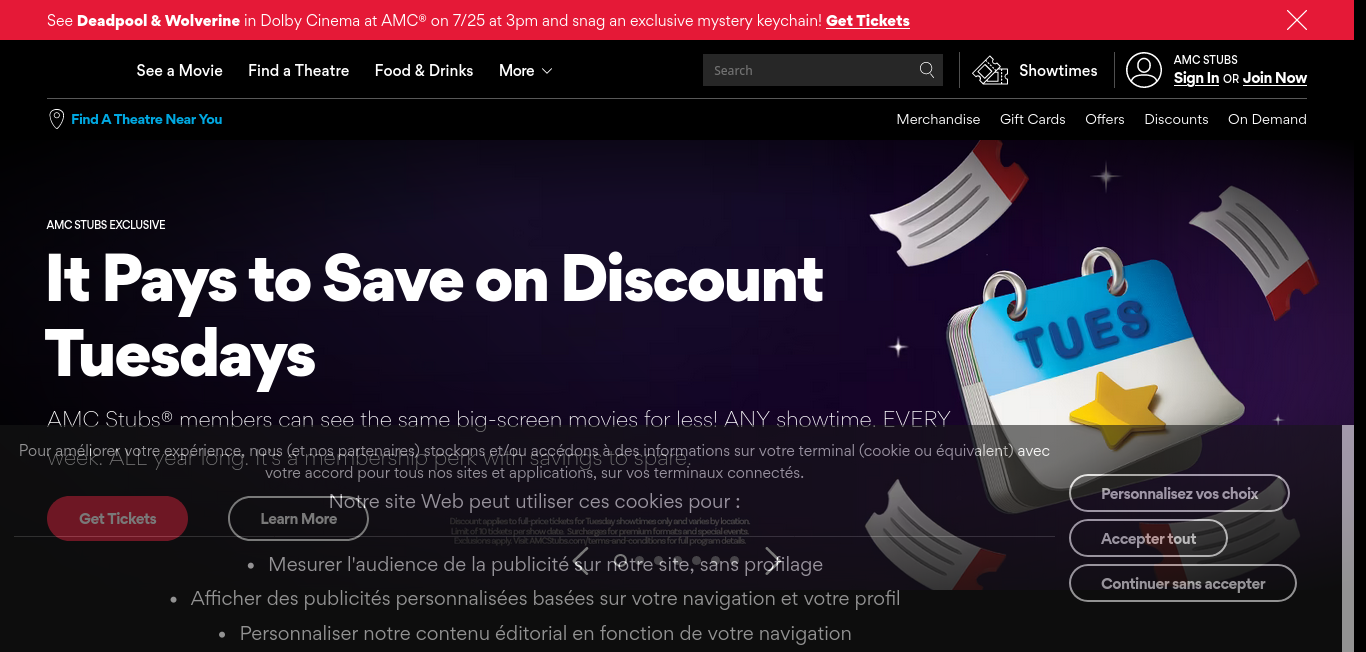Go to previous carousel slide arrow
The width and height of the screenshot is (1366, 652).
pos(581,561)
